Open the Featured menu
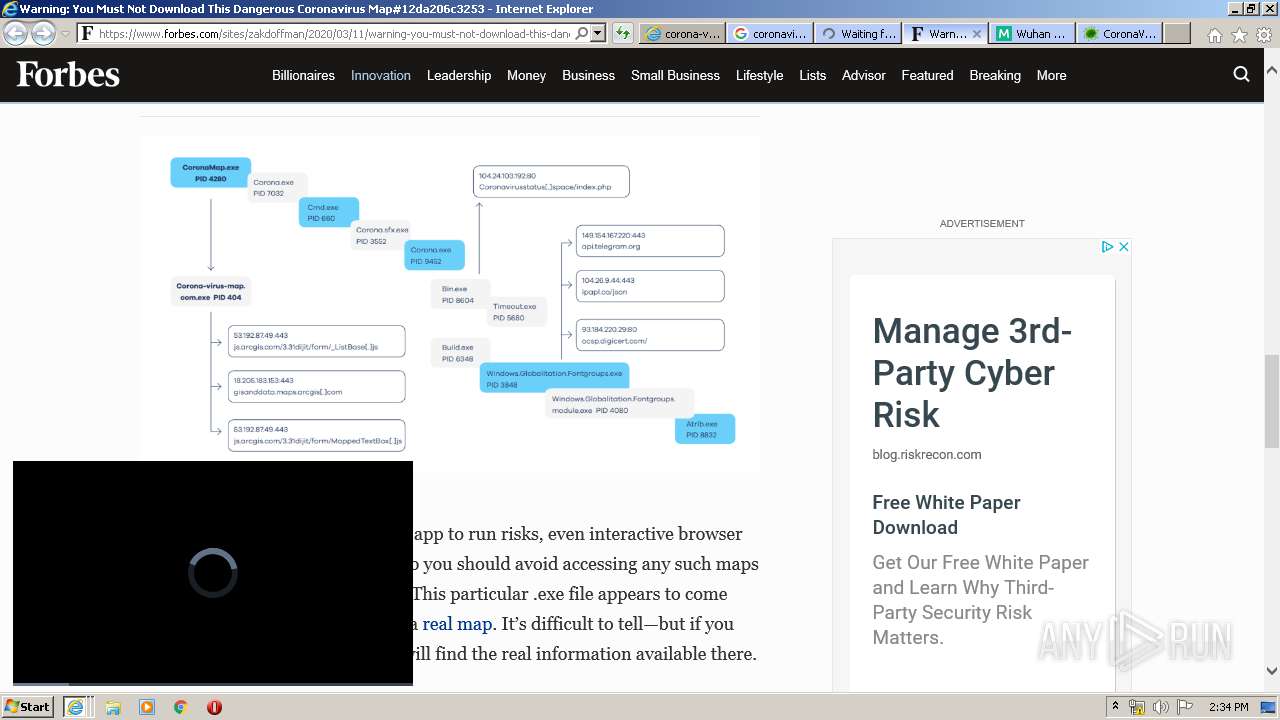 pos(927,75)
